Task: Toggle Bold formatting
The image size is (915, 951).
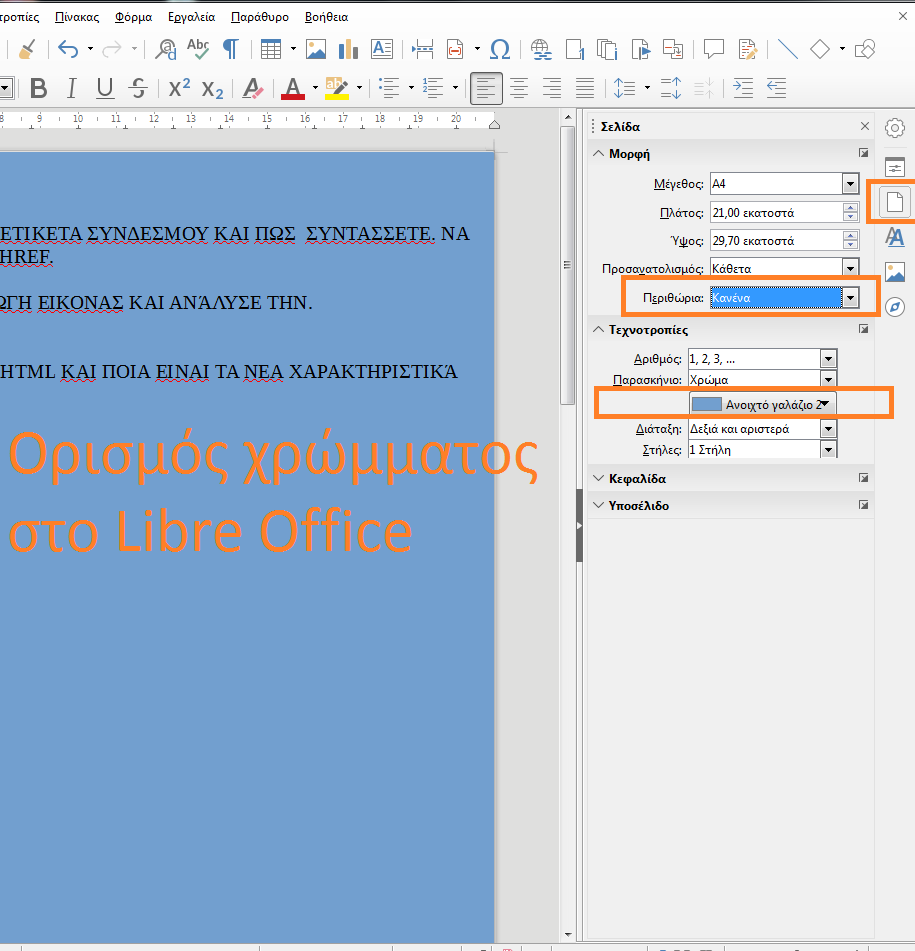Action: 39,88
